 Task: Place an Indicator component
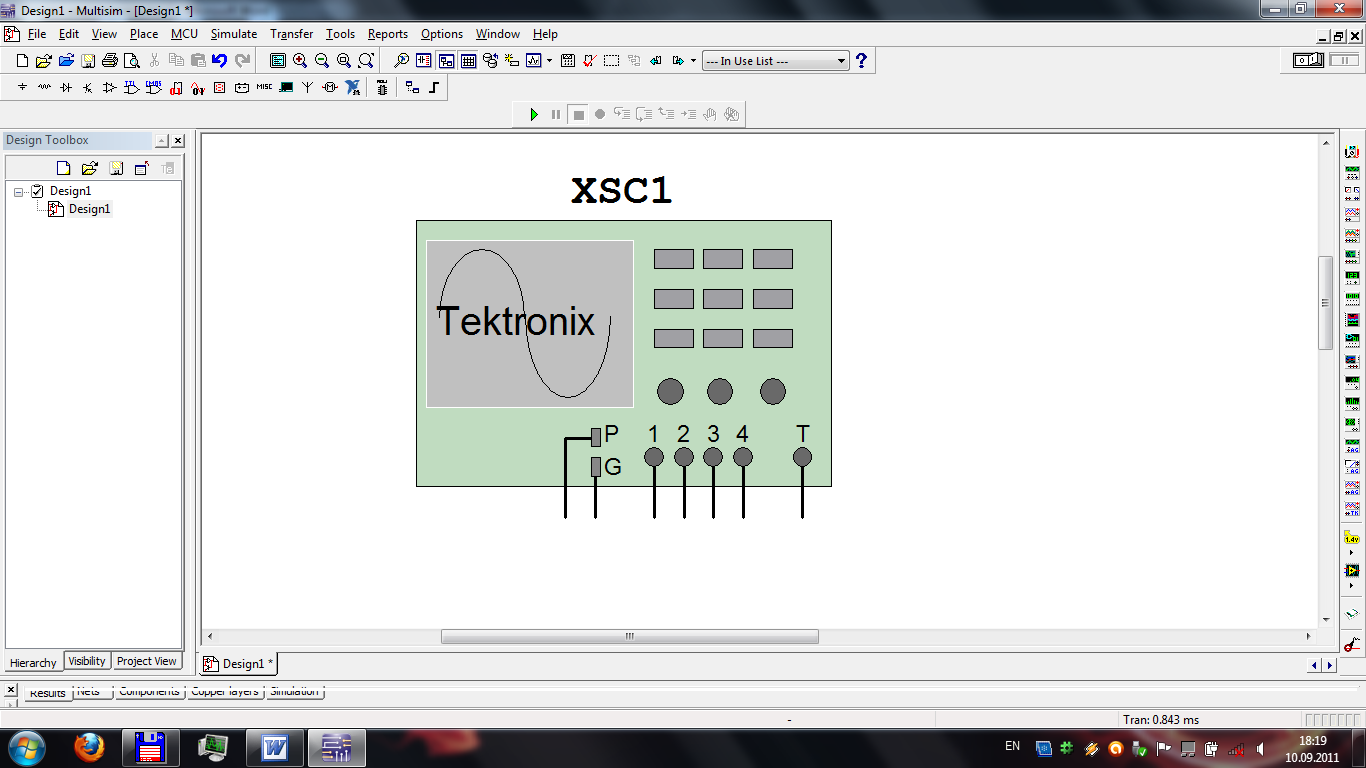pos(219,88)
